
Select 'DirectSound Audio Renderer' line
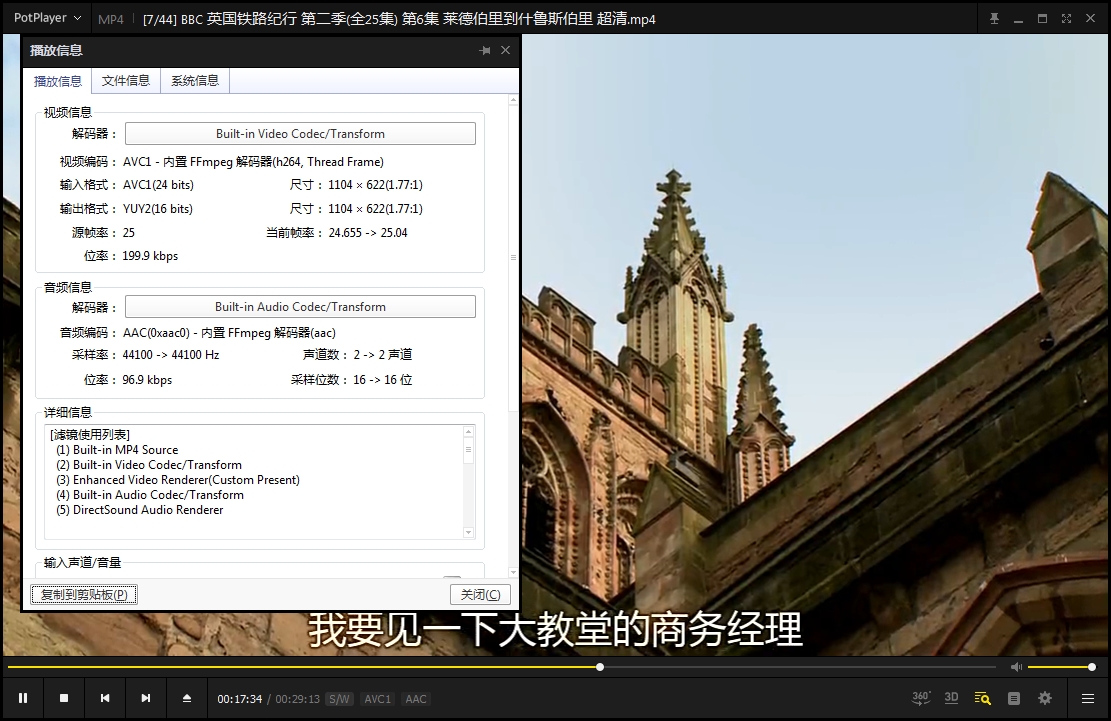(x=140, y=510)
